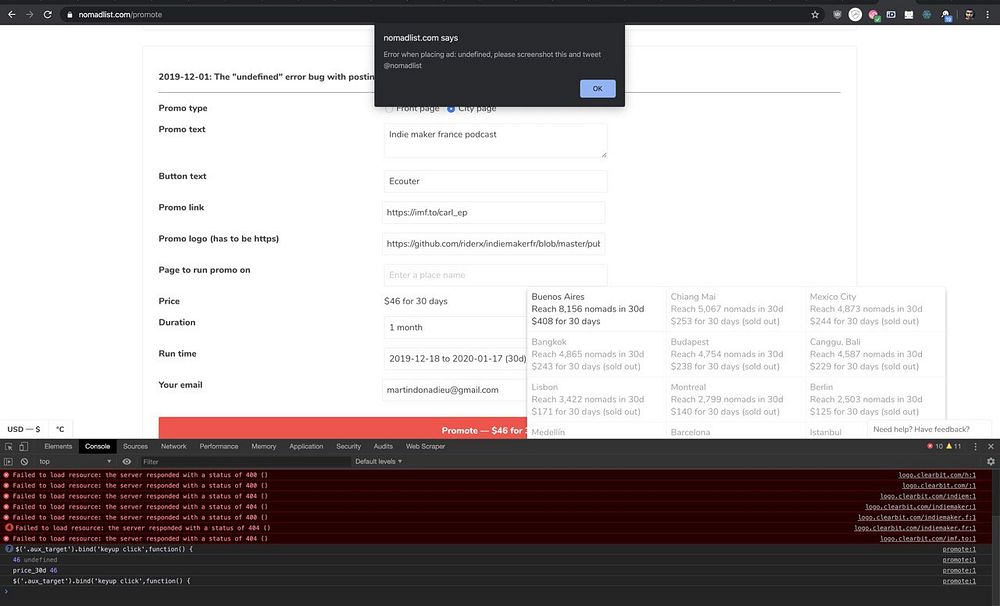Click the 'Enter a place name' field
The width and height of the screenshot is (1000, 606).
(496, 275)
